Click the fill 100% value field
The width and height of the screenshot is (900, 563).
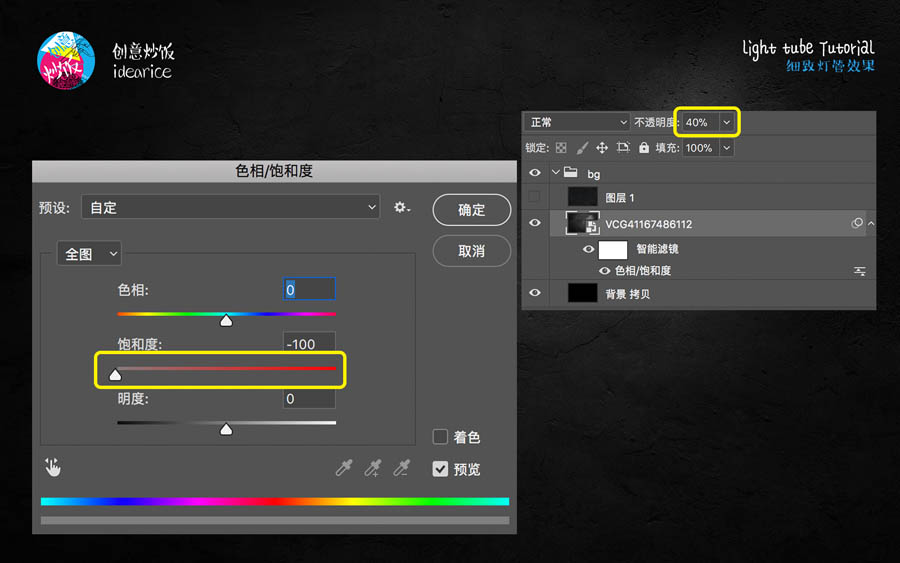pos(700,148)
